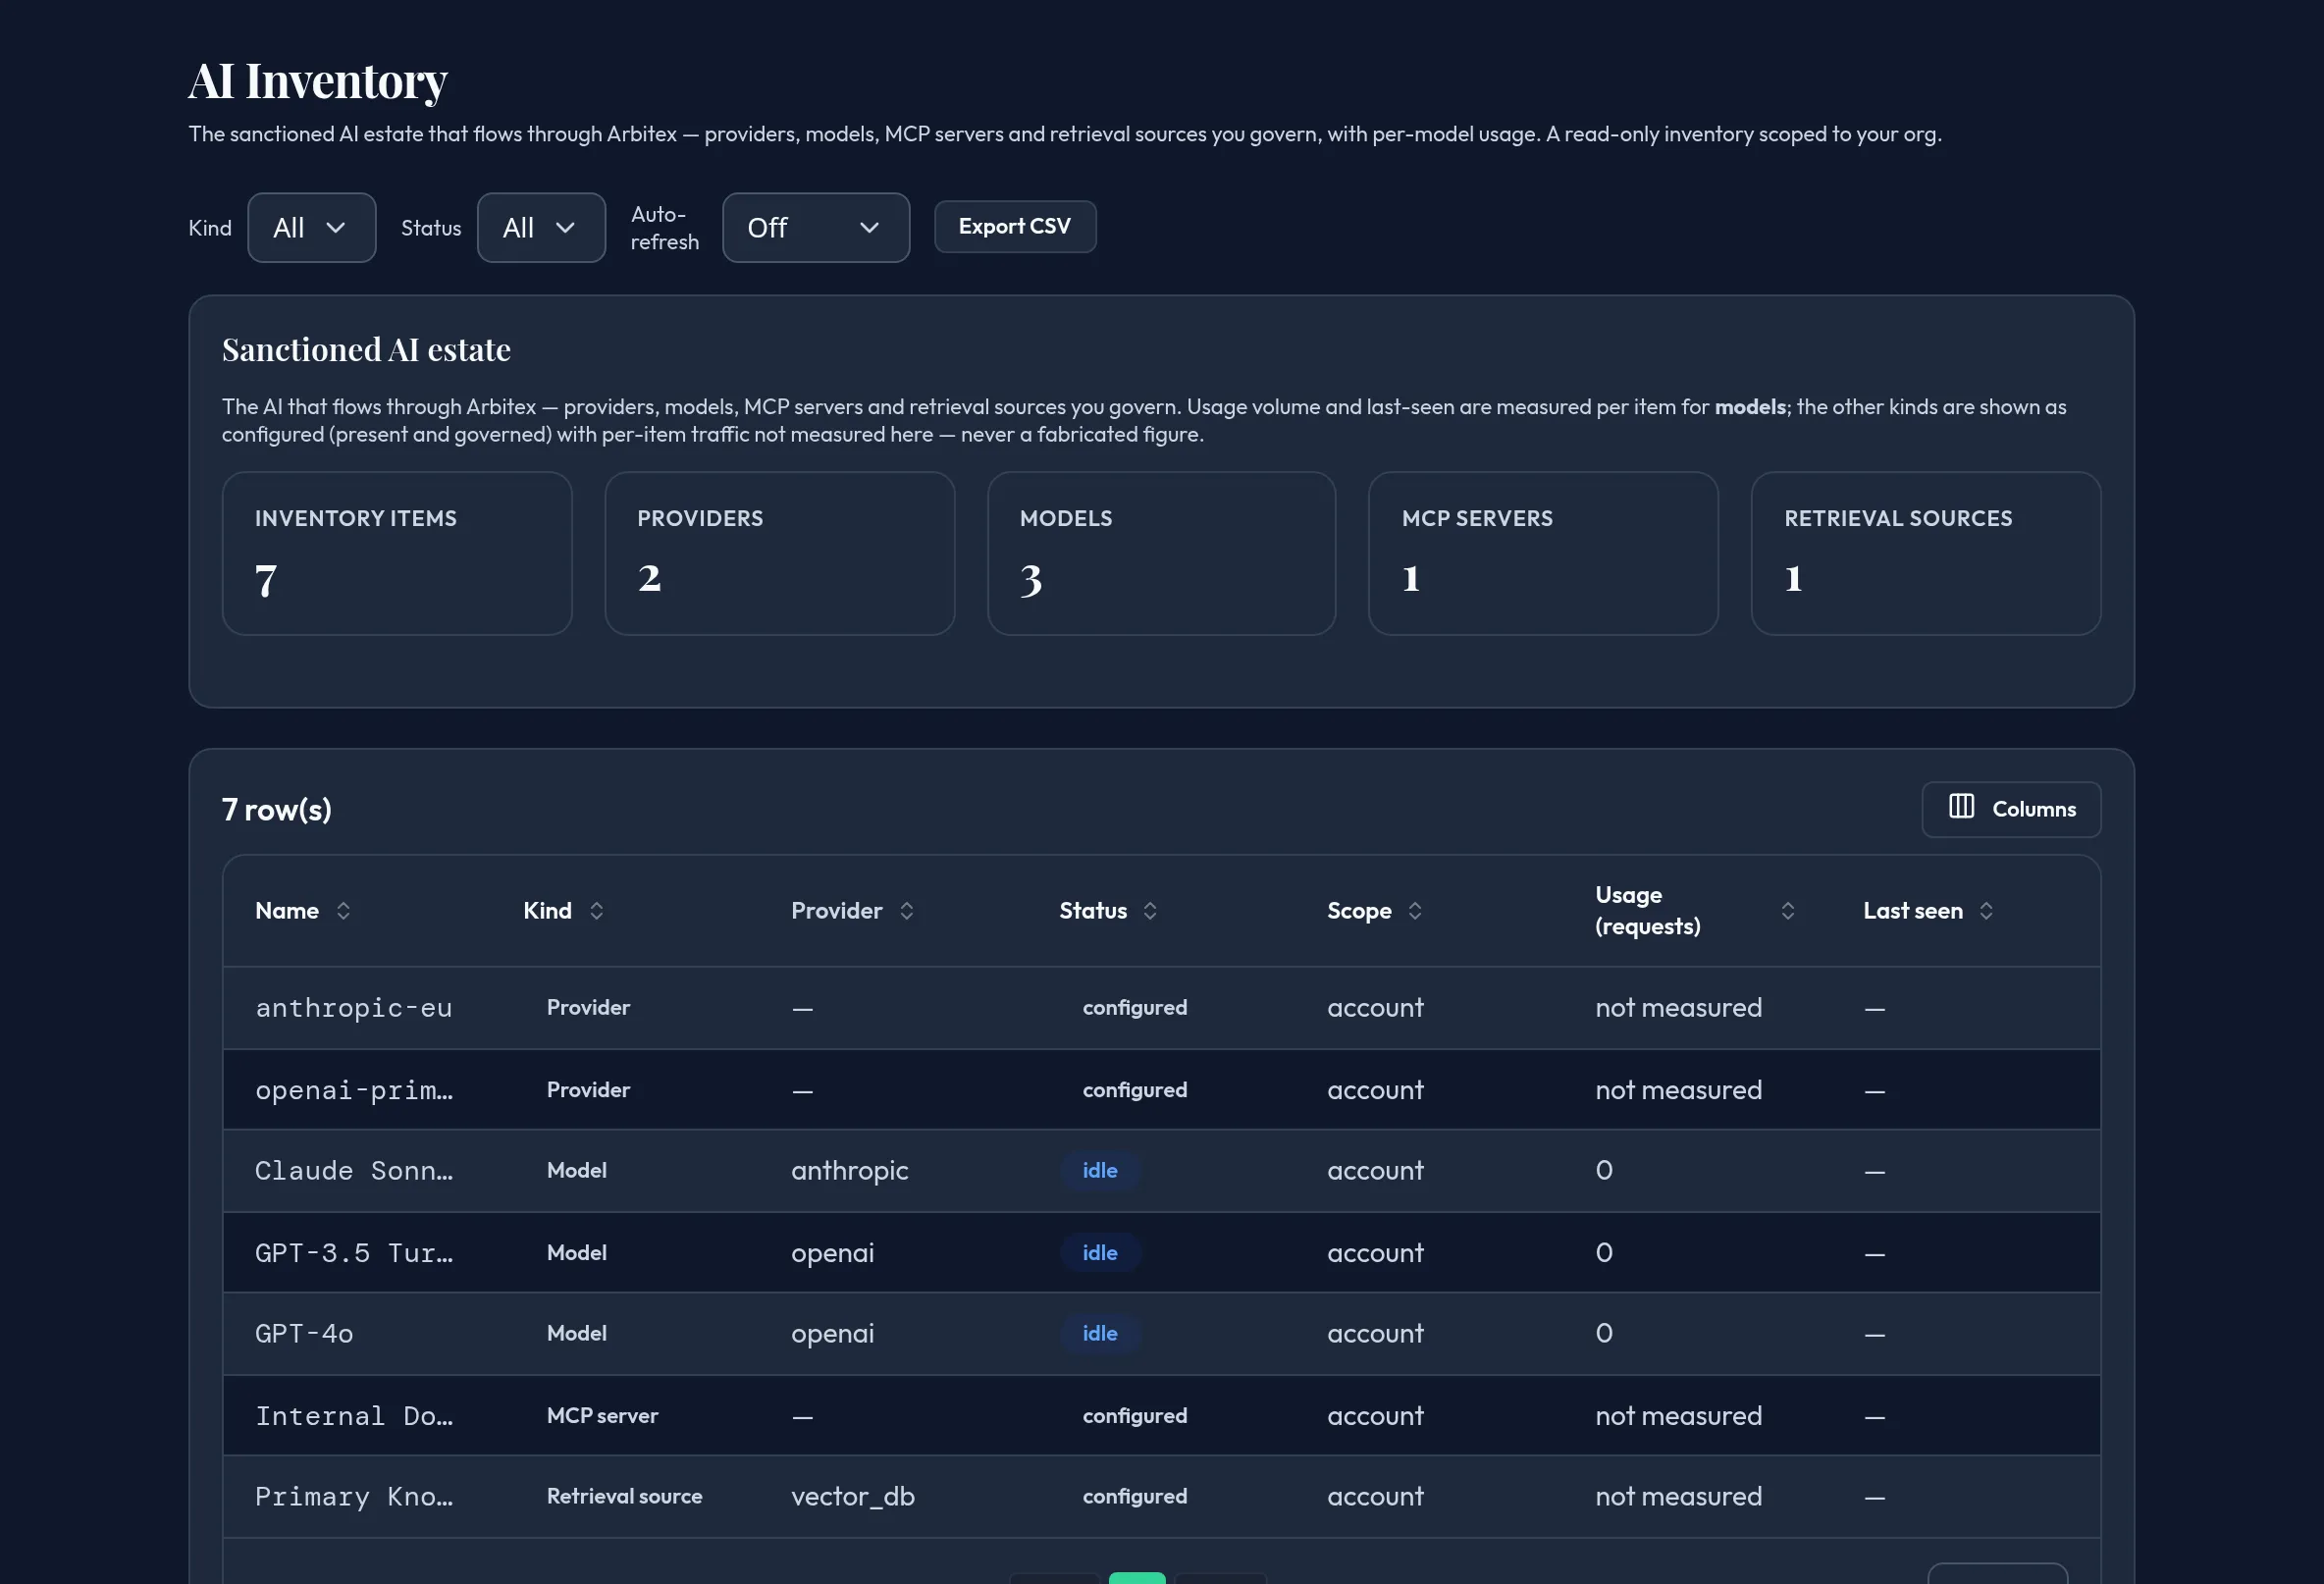Select the openai-prim… row name
Screen dimensions: 2324x1584
pyautogui.click(x=354, y=1090)
